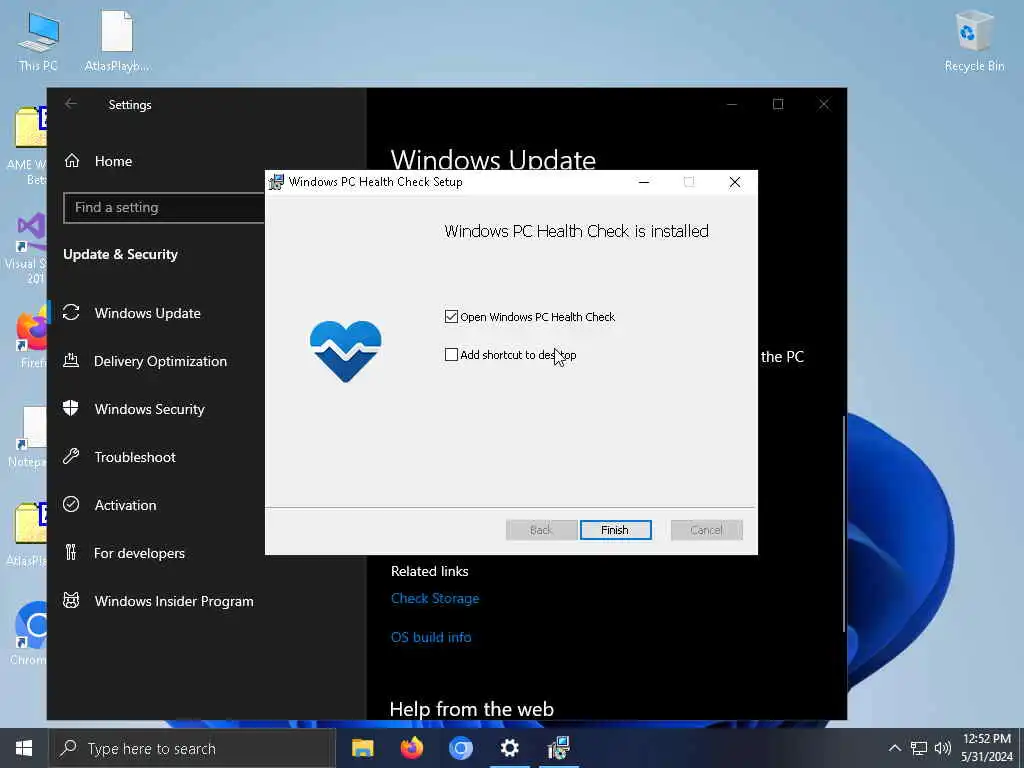The width and height of the screenshot is (1024, 768).
Task: Click the Help from the web heading
Action: (x=472, y=709)
